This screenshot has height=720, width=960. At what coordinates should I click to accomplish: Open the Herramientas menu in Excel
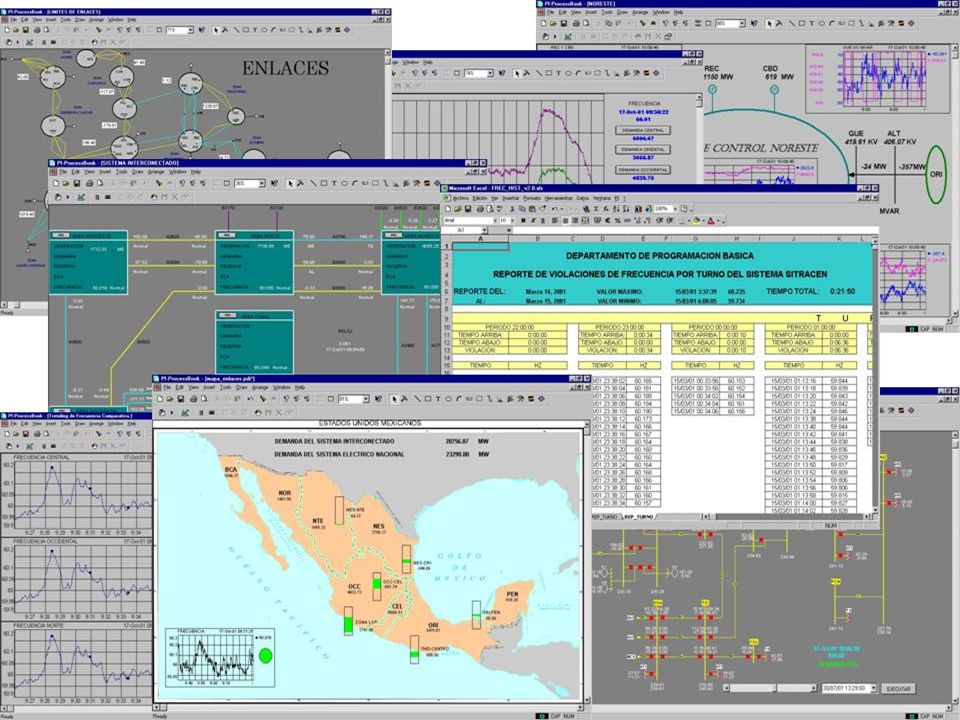pos(558,198)
